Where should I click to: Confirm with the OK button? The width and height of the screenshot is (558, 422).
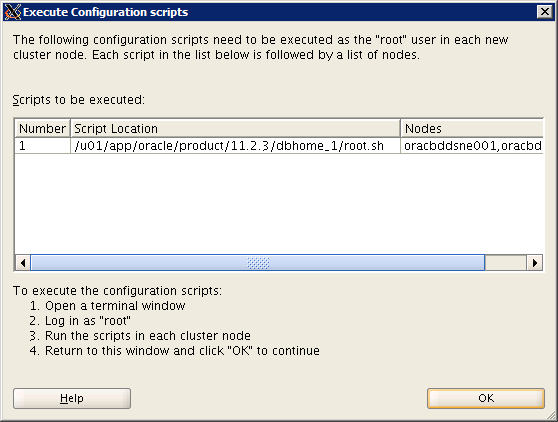point(486,398)
